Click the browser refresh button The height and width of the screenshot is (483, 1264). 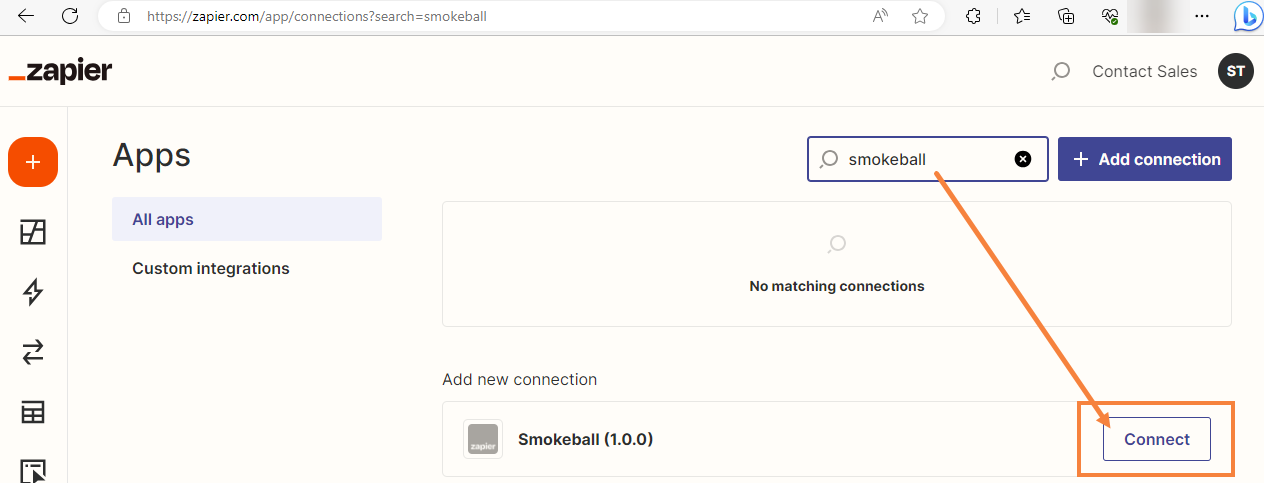pyautogui.click(x=70, y=16)
